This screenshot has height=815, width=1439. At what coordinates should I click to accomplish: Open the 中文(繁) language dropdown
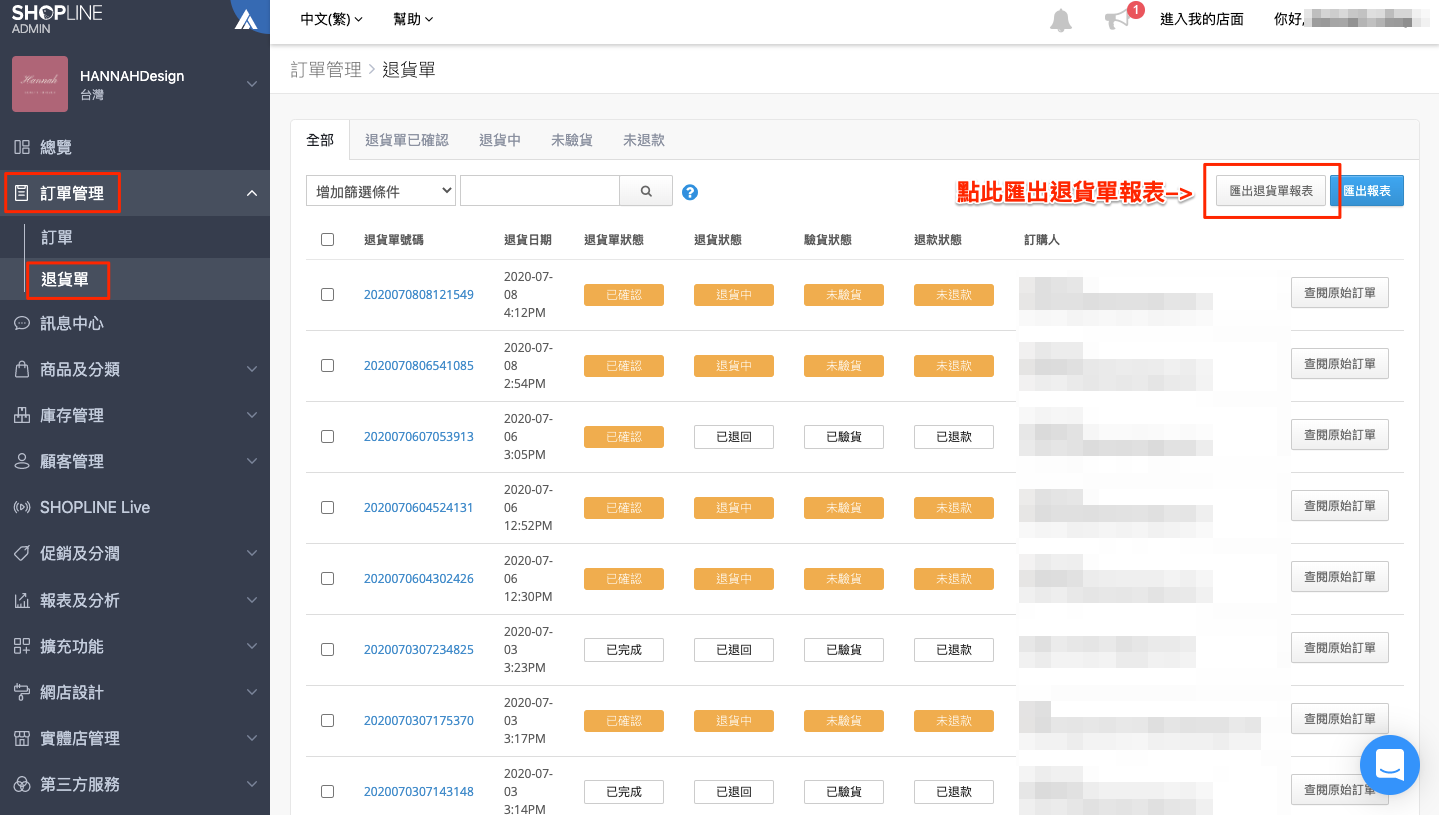point(331,19)
